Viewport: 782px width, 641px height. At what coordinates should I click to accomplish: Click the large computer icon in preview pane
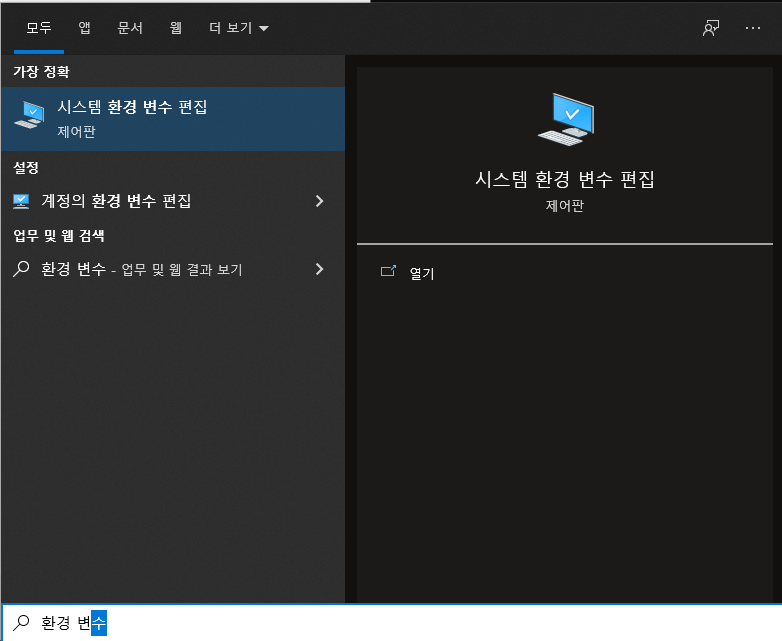(x=566, y=120)
